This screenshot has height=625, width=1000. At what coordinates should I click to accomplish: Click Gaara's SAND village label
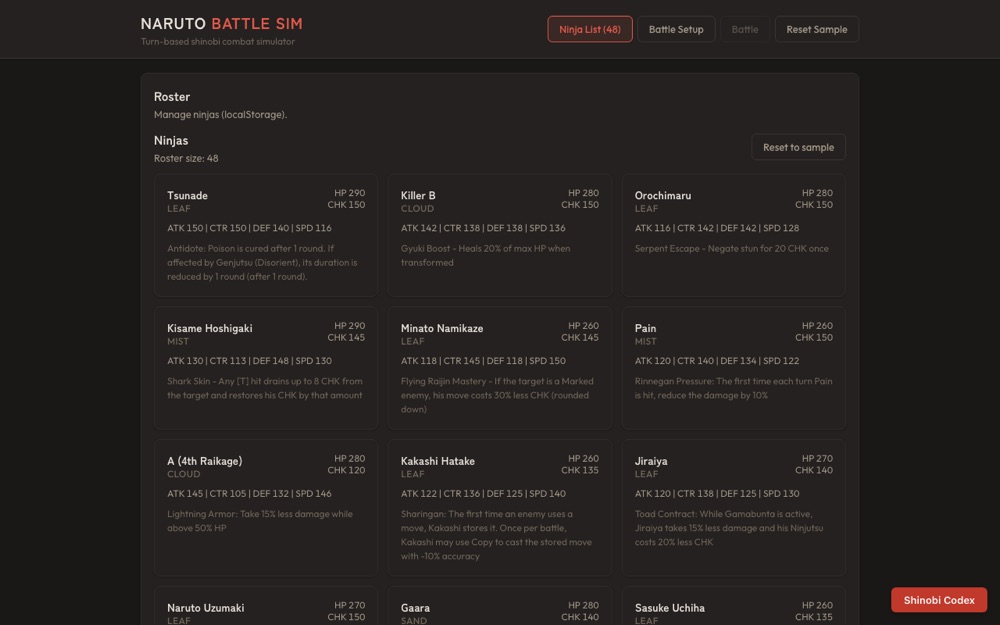(x=413, y=621)
